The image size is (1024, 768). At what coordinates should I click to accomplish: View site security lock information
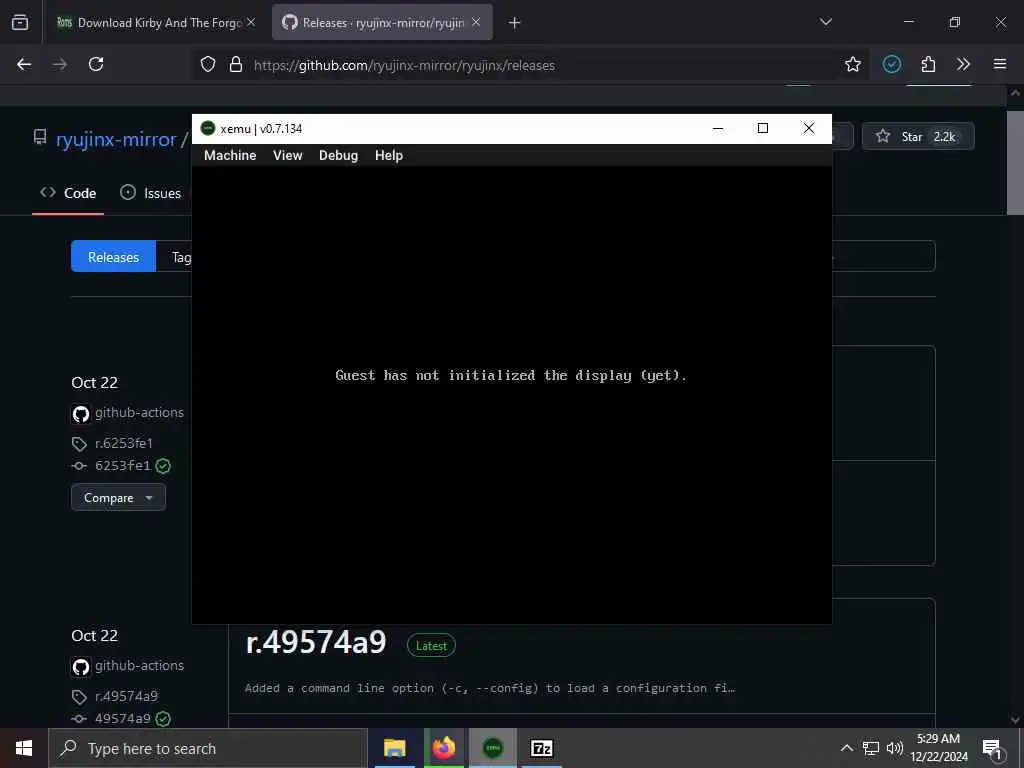(x=236, y=64)
